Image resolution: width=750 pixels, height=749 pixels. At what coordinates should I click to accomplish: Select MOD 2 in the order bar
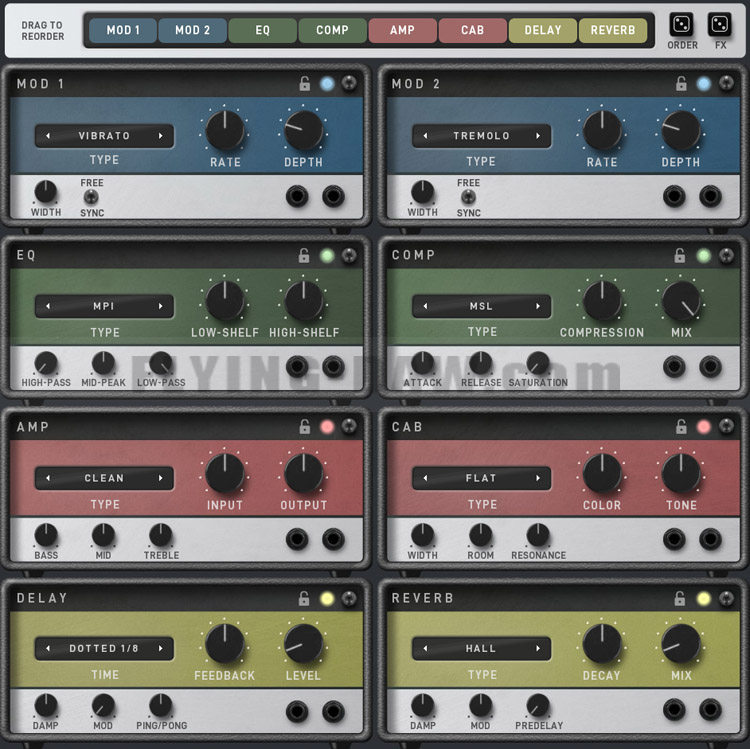pos(193,31)
